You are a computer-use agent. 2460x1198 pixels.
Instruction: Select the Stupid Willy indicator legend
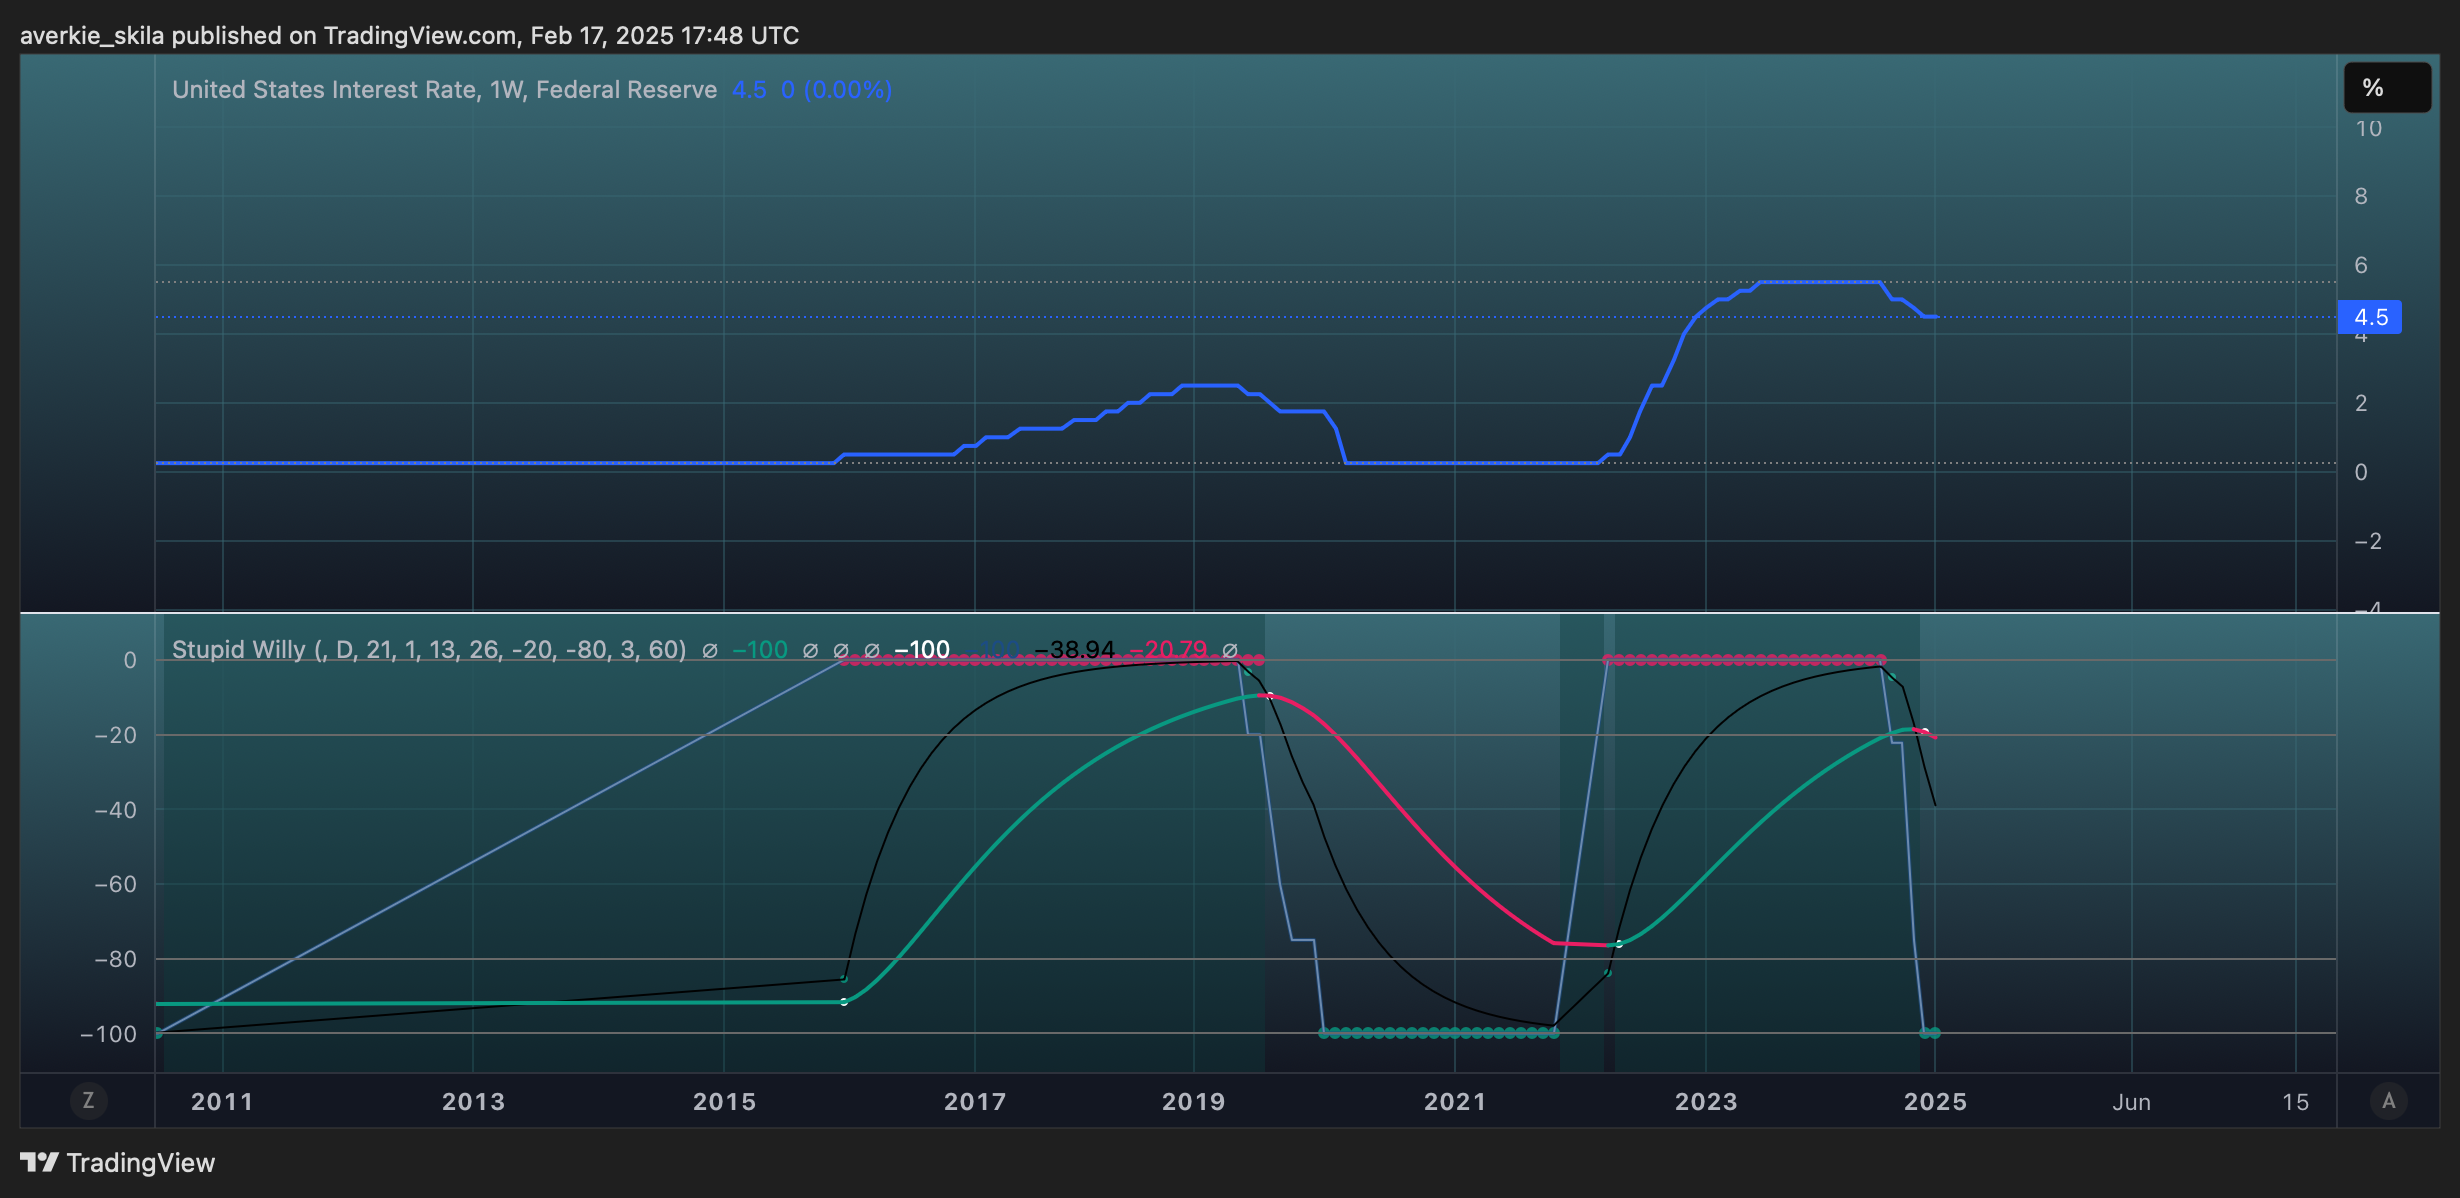429,650
